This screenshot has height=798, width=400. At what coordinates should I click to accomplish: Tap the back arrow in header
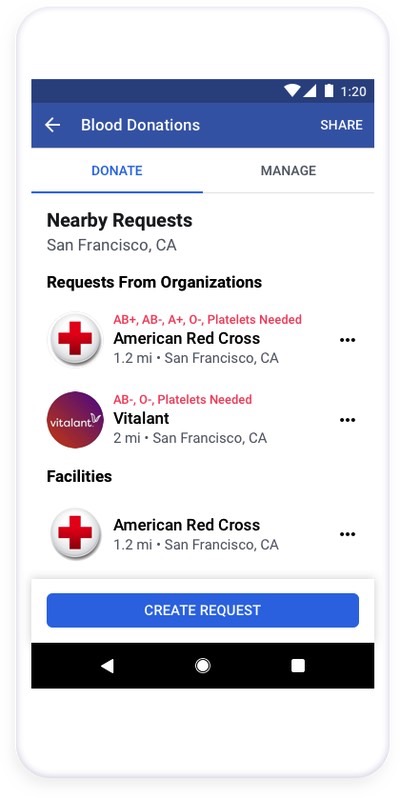pyautogui.click(x=52, y=125)
